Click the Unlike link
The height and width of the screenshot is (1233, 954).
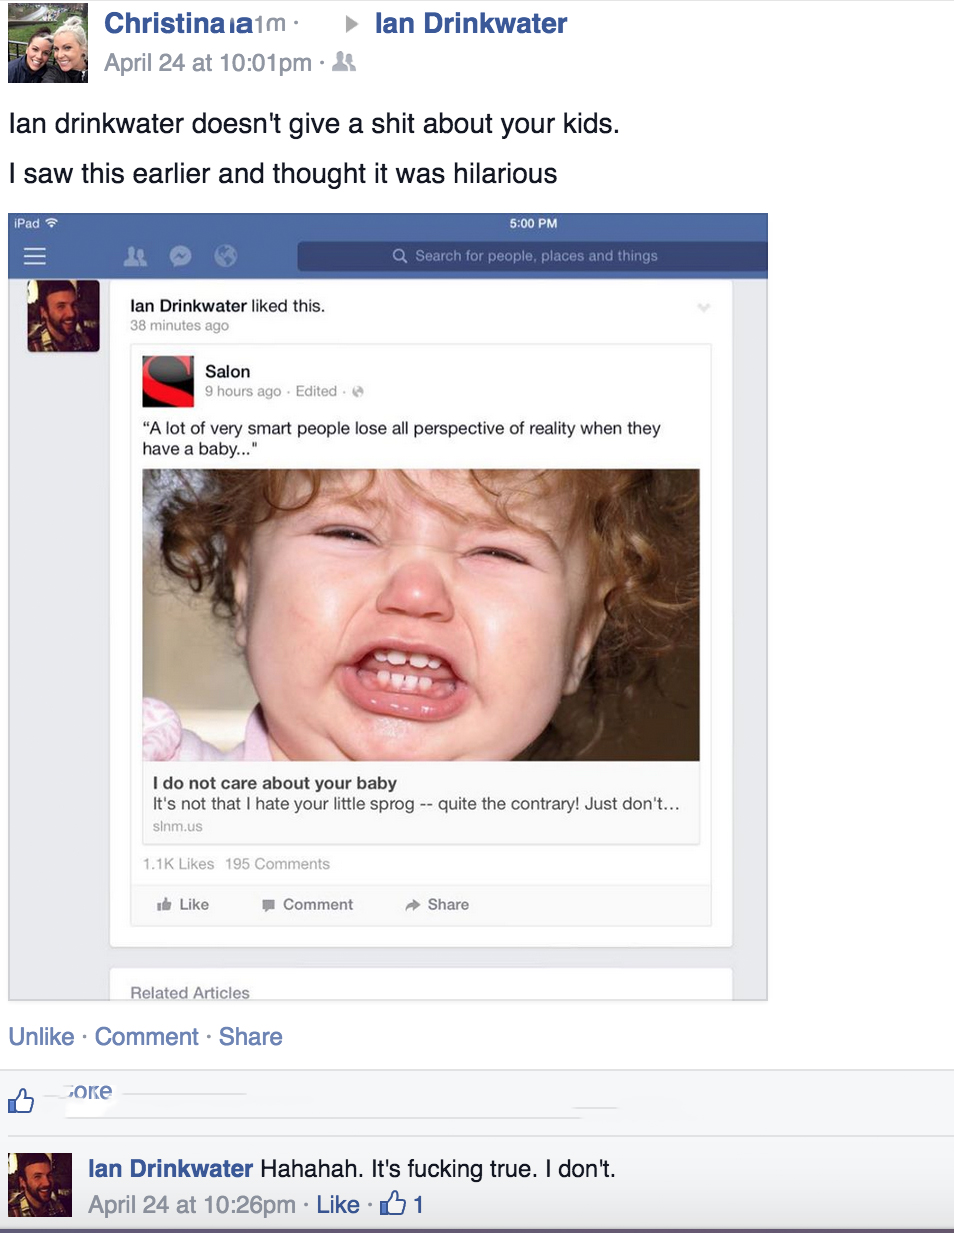(42, 1037)
